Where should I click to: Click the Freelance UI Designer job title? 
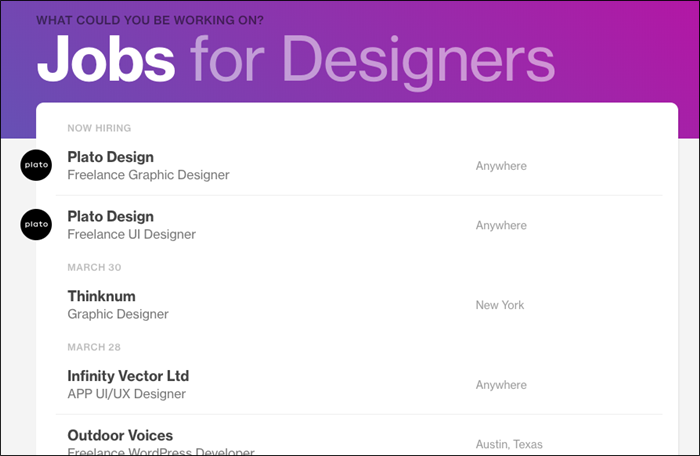coord(131,234)
